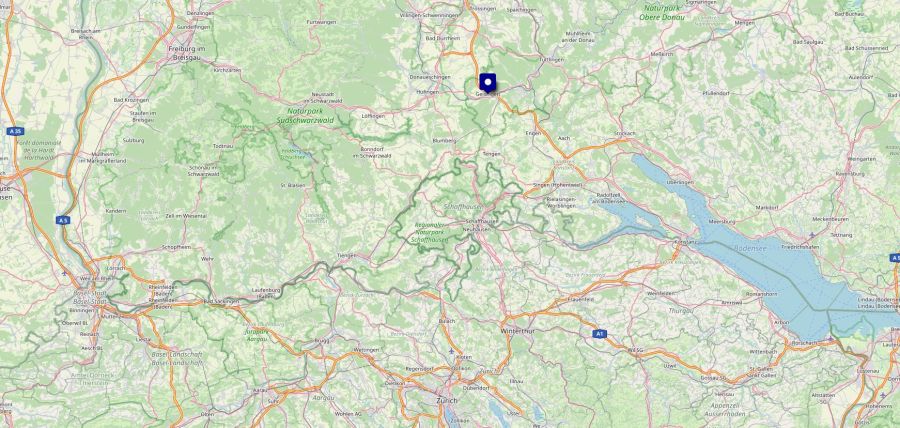900x428 pixels.
Task: Click the Stockach town label
Action: 624,133
